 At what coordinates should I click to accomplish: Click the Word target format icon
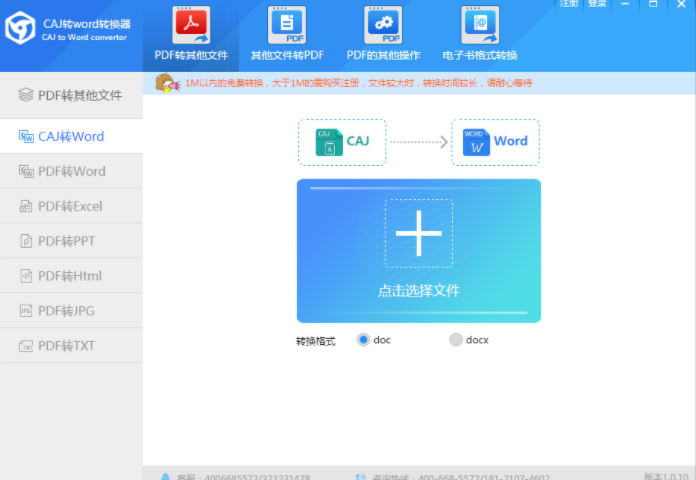pyautogui.click(x=477, y=142)
